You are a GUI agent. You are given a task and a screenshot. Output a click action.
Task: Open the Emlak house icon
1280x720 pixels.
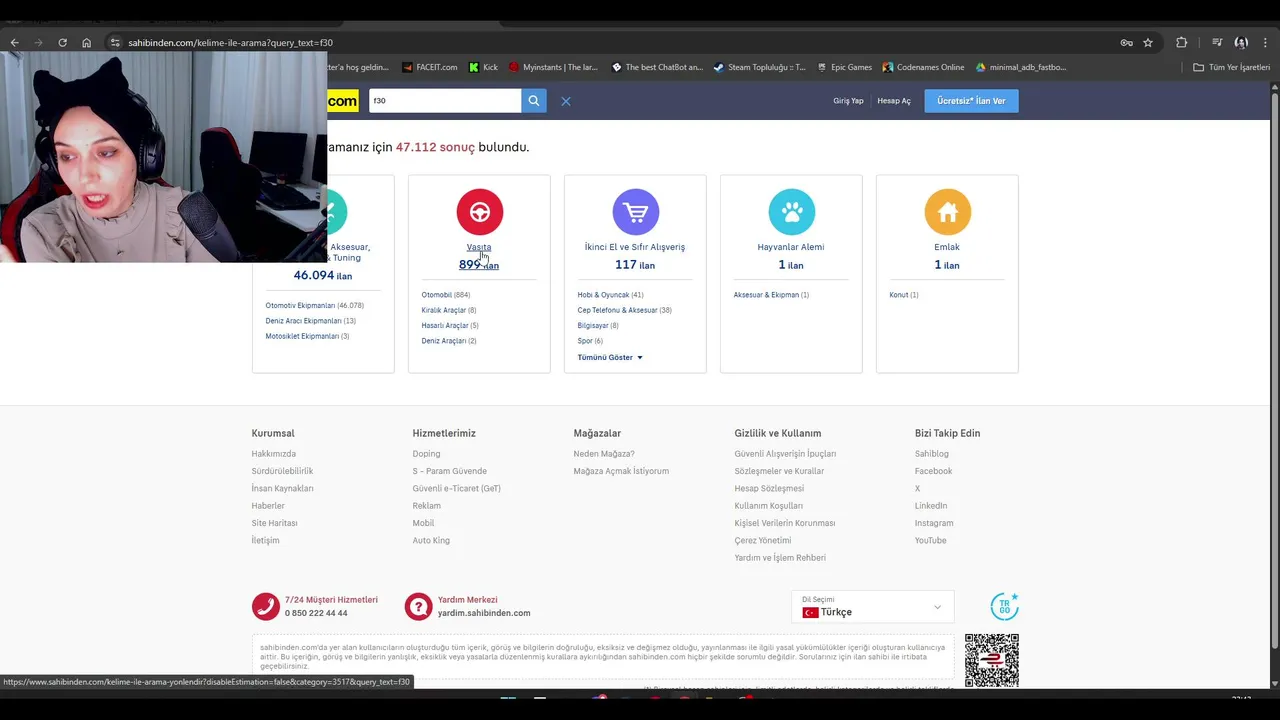[x=947, y=212]
